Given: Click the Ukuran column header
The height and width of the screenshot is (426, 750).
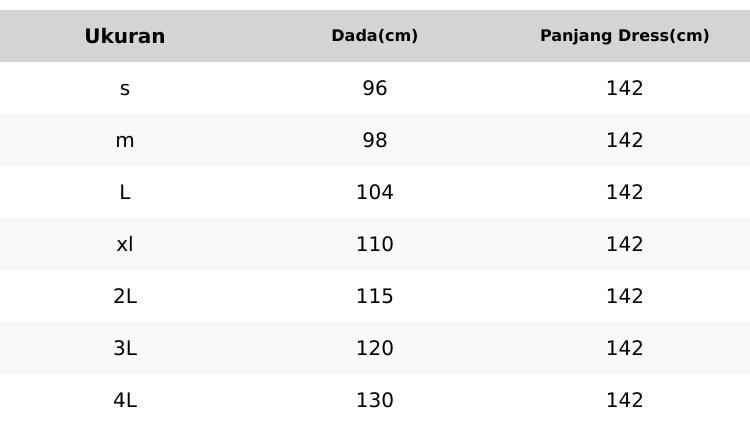Looking at the screenshot, I should point(125,36).
